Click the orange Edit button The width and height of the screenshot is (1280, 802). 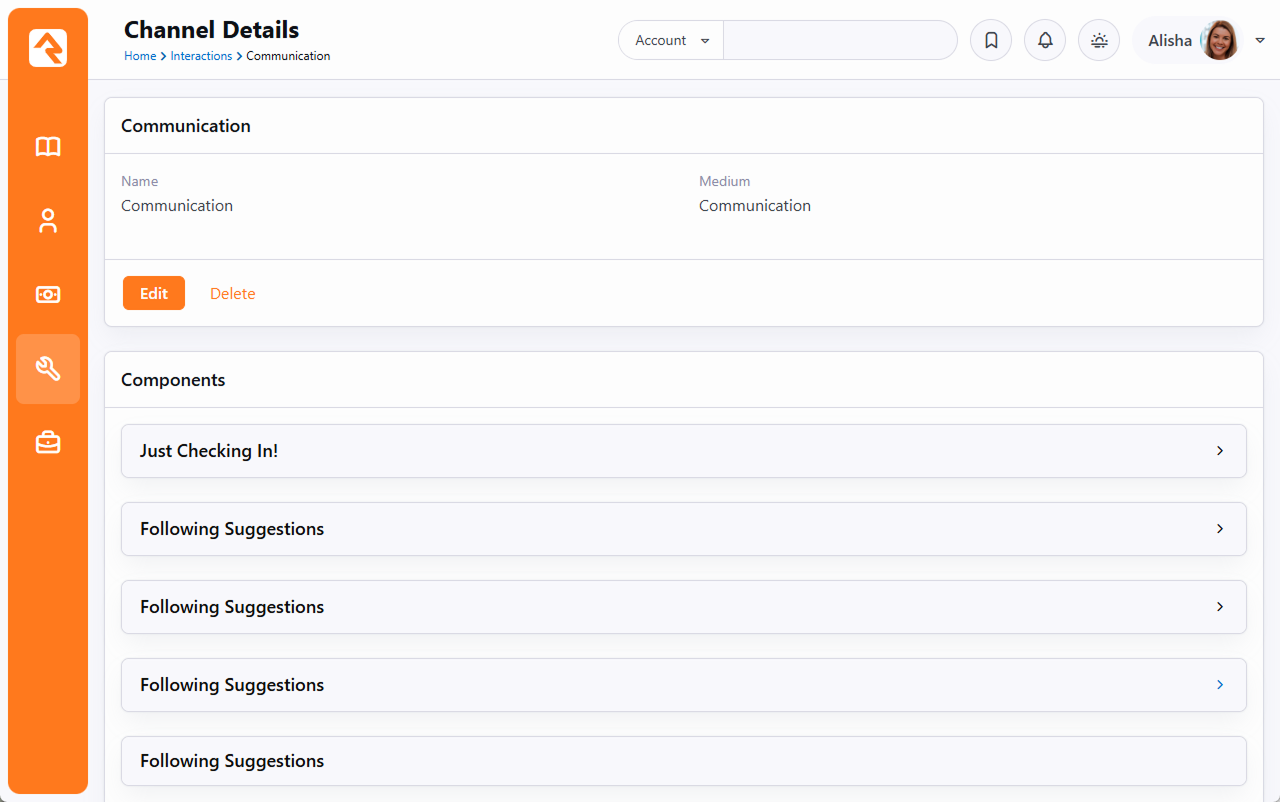(154, 293)
